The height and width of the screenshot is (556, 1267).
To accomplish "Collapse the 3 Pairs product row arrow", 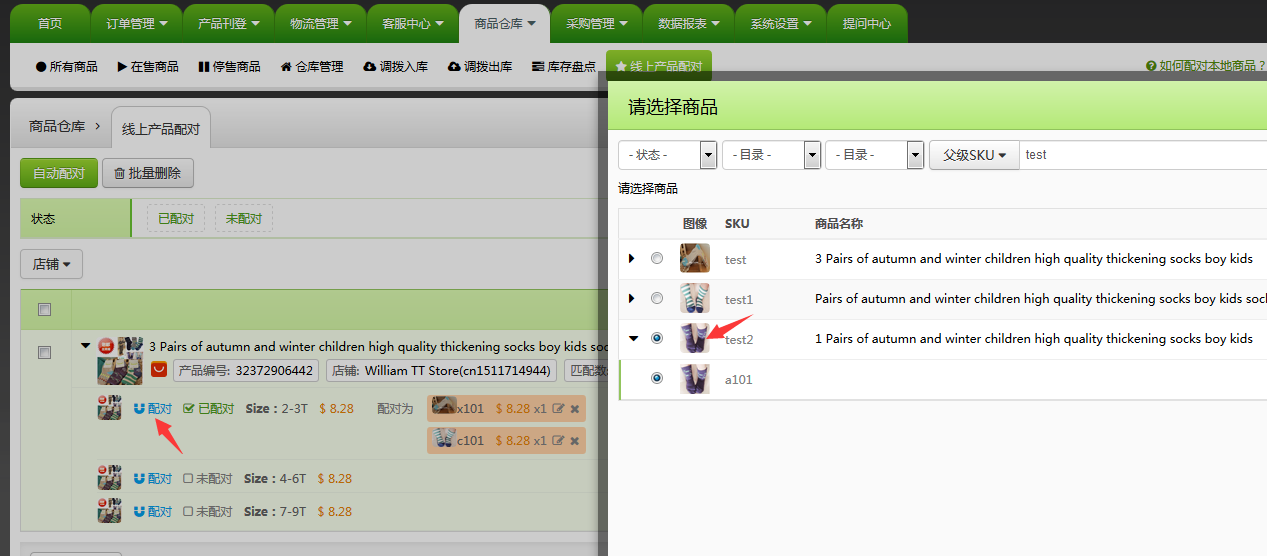I will [x=85, y=346].
